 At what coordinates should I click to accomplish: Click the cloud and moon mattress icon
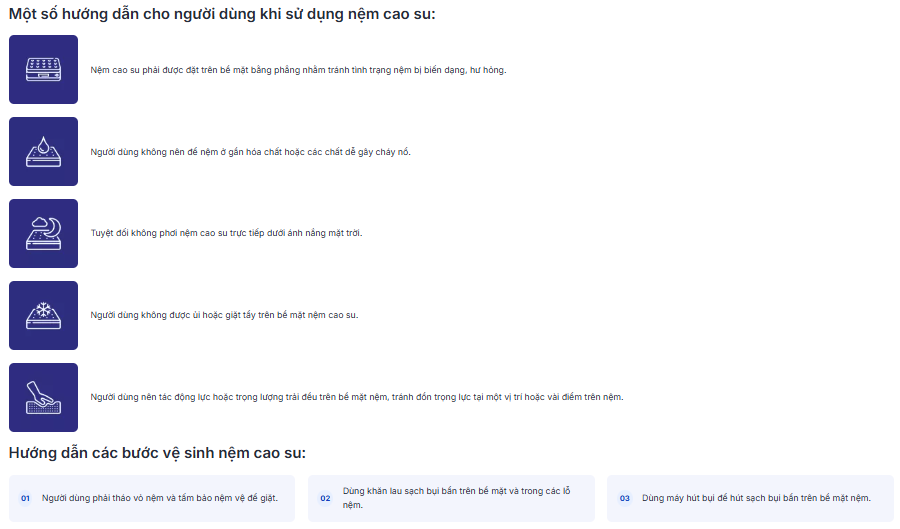[x=43, y=234]
